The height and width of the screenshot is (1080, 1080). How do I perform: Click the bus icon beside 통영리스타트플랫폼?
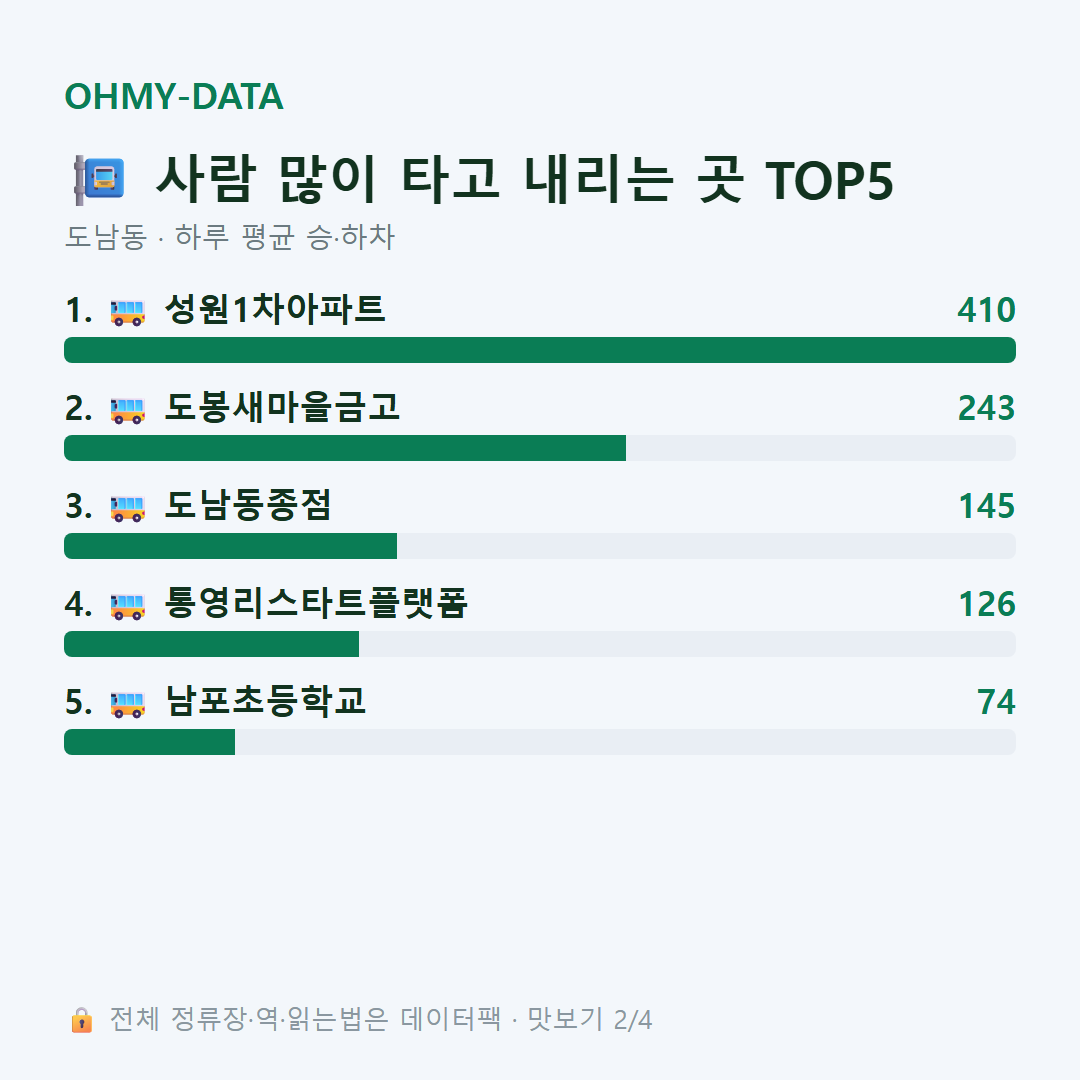pyautogui.click(x=127, y=606)
